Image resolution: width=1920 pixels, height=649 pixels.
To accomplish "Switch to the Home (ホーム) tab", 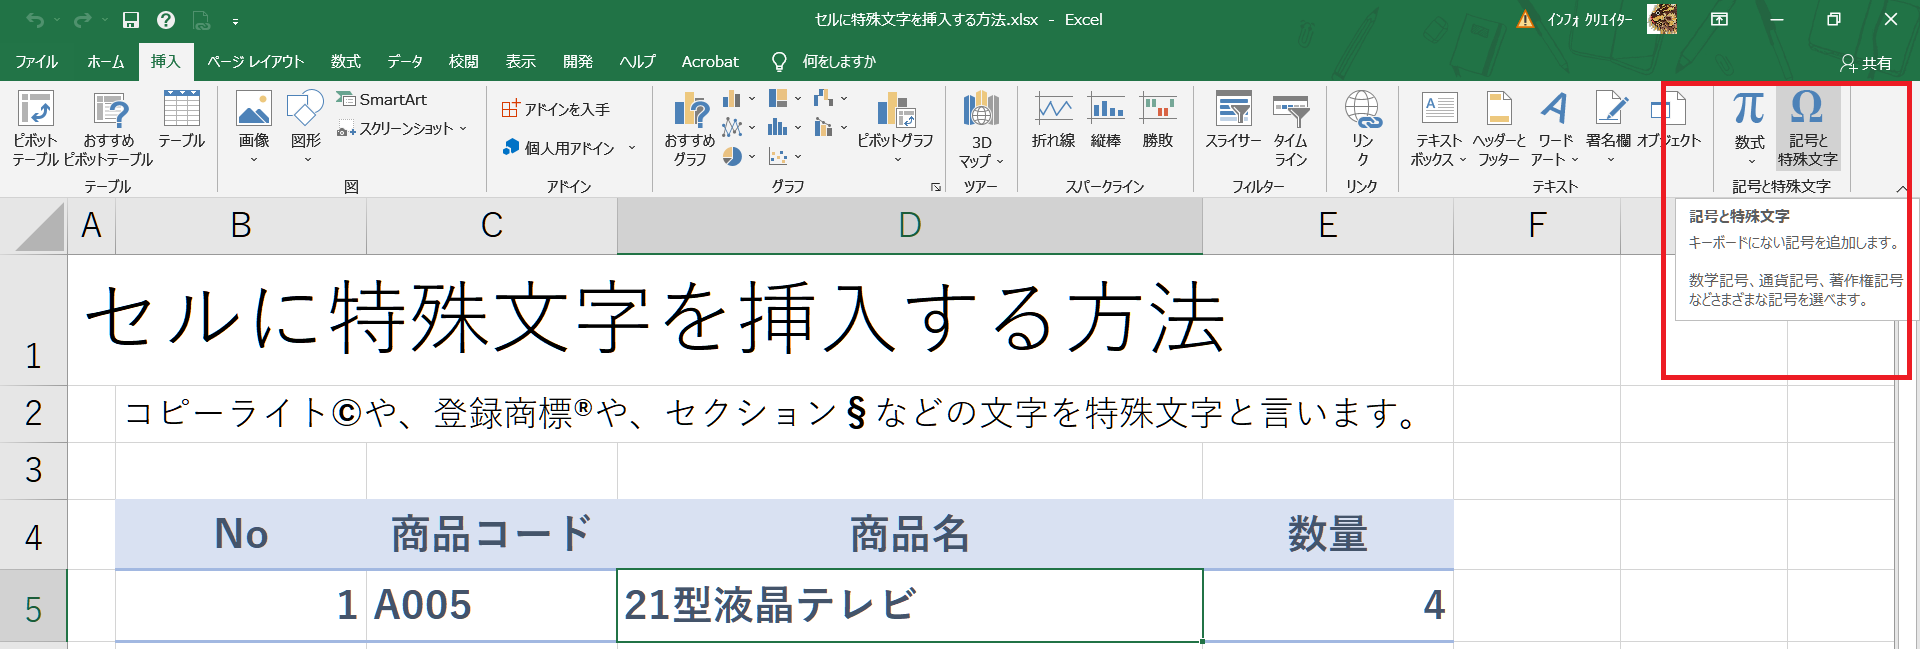I will point(105,62).
